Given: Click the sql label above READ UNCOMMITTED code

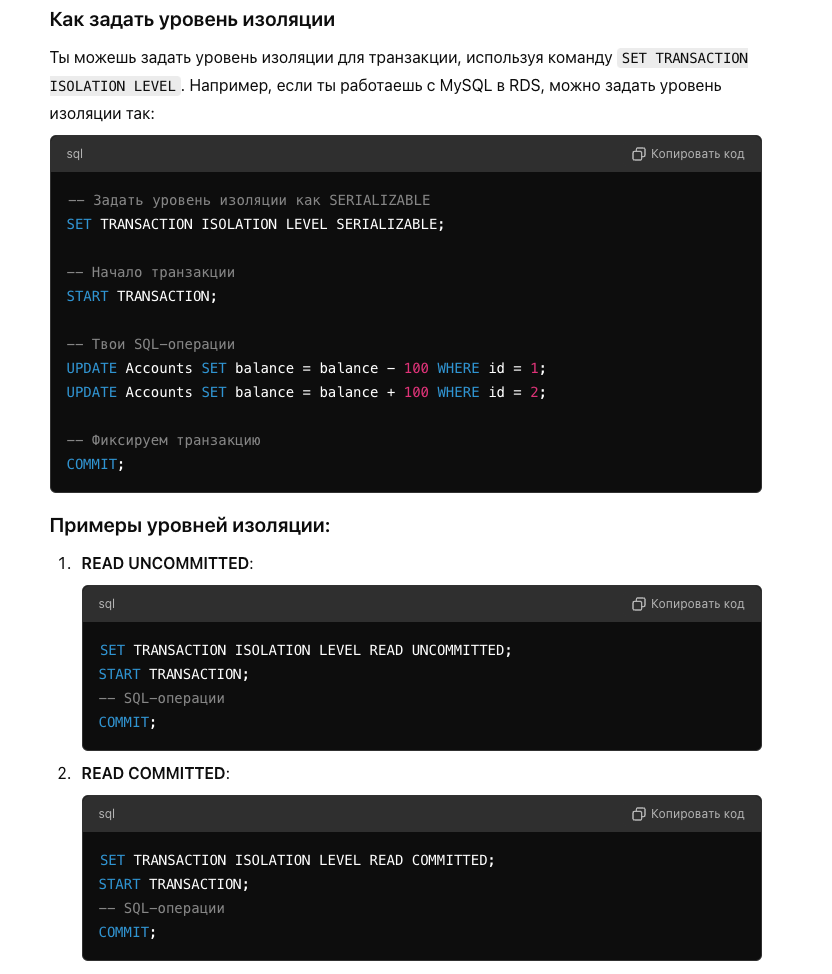Looking at the screenshot, I should click(107, 604).
